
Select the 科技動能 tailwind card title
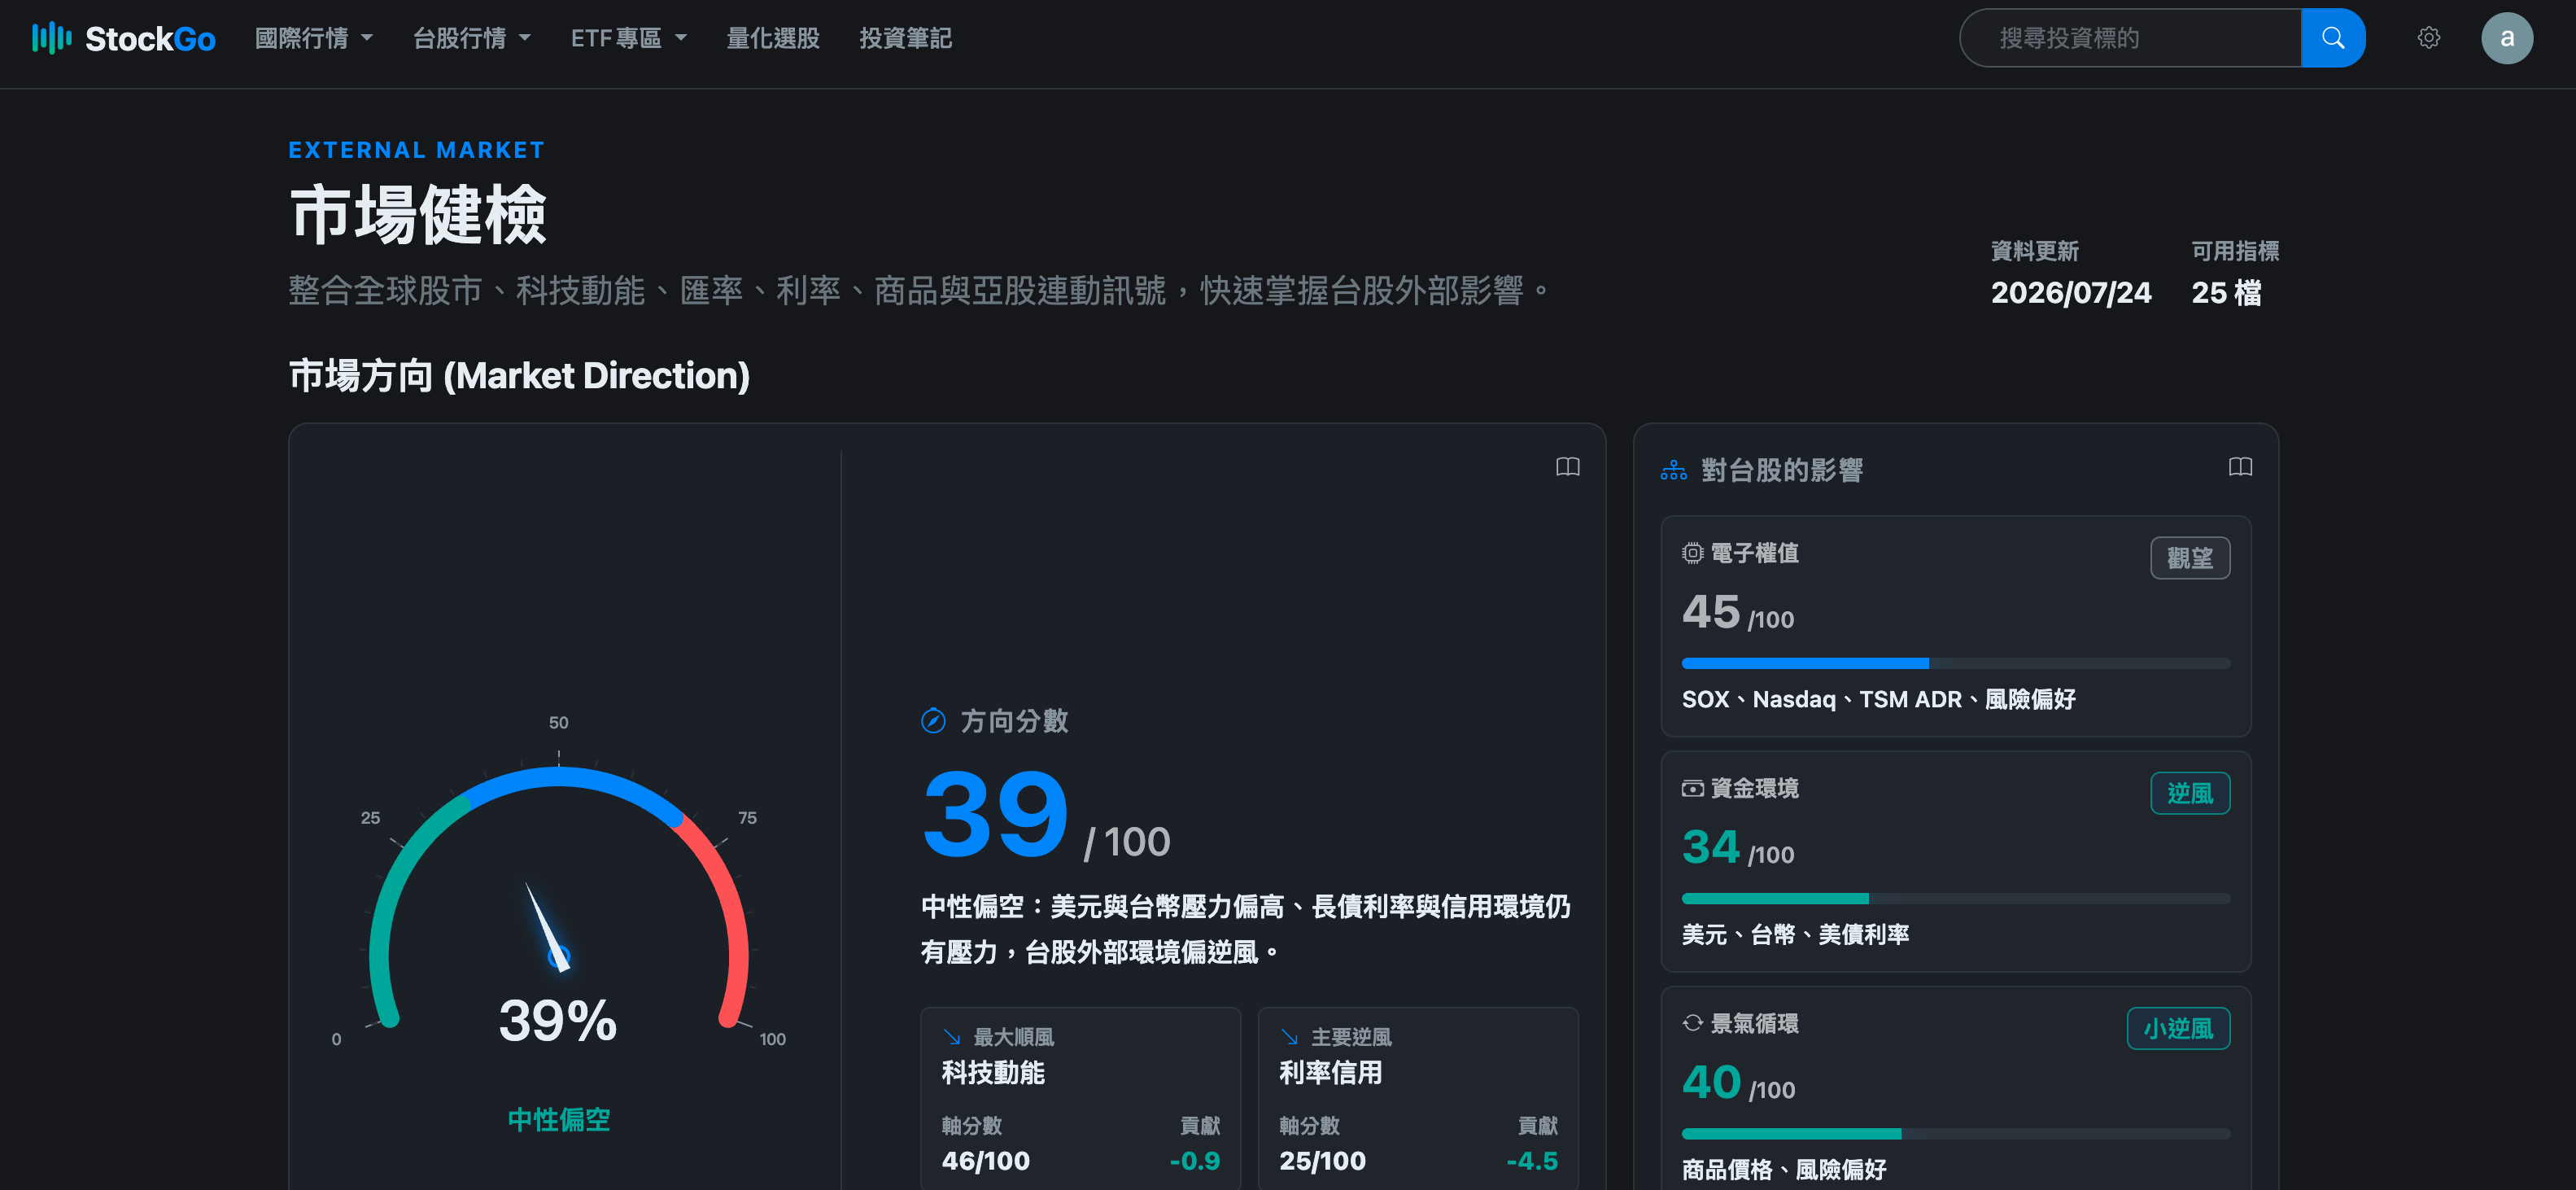(993, 1073)
